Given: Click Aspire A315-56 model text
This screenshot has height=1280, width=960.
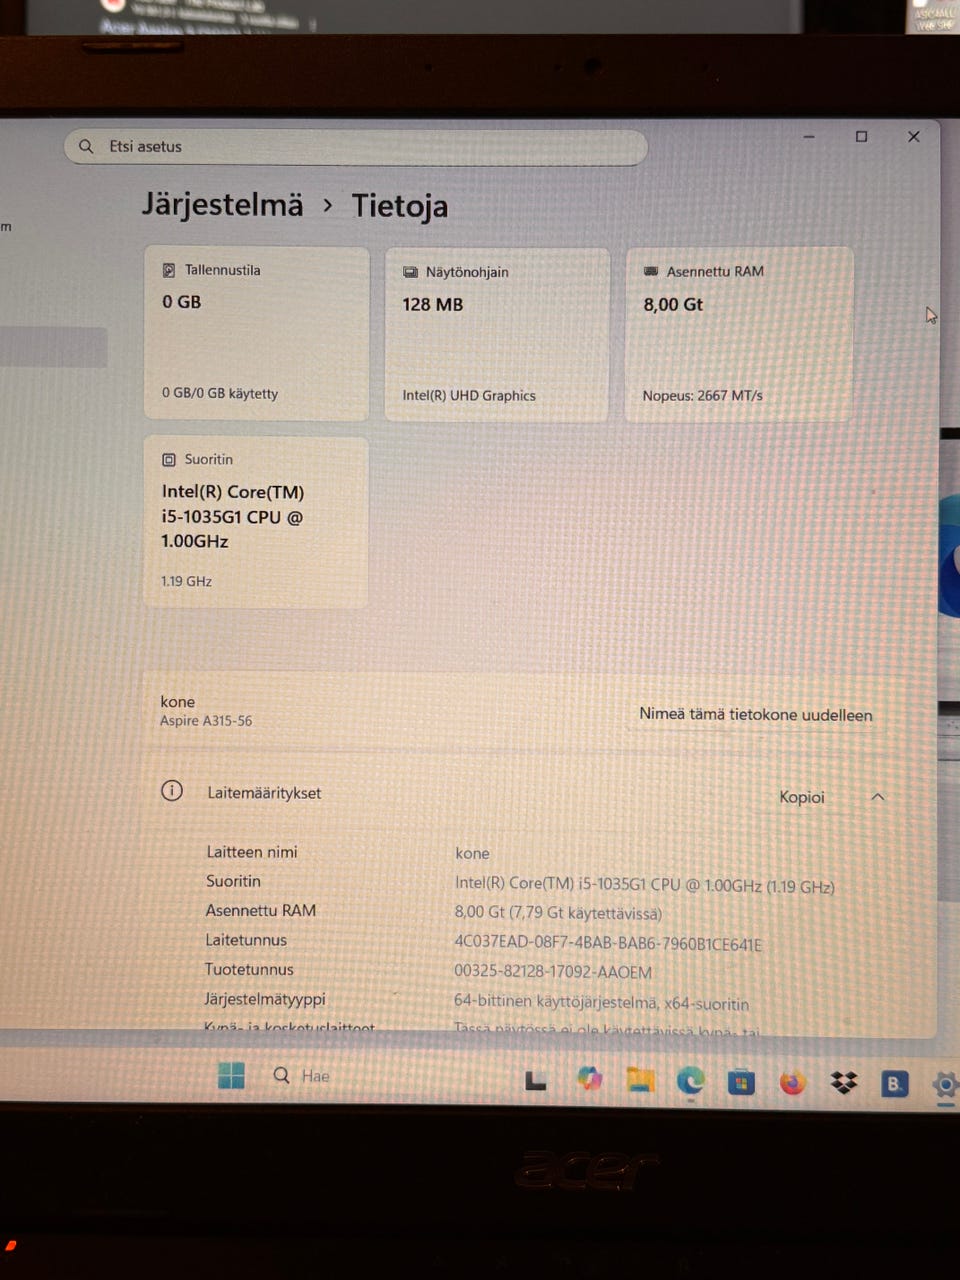Looking at the screenshot, I should (206, 721).
